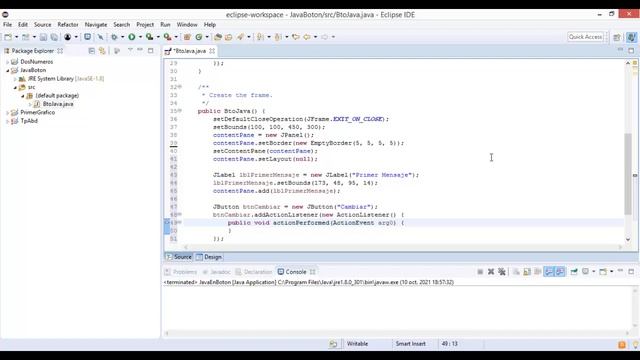The height and width of the screenshot is (360, 640).
Task: Open the File menu
Action: coord(7,24)
